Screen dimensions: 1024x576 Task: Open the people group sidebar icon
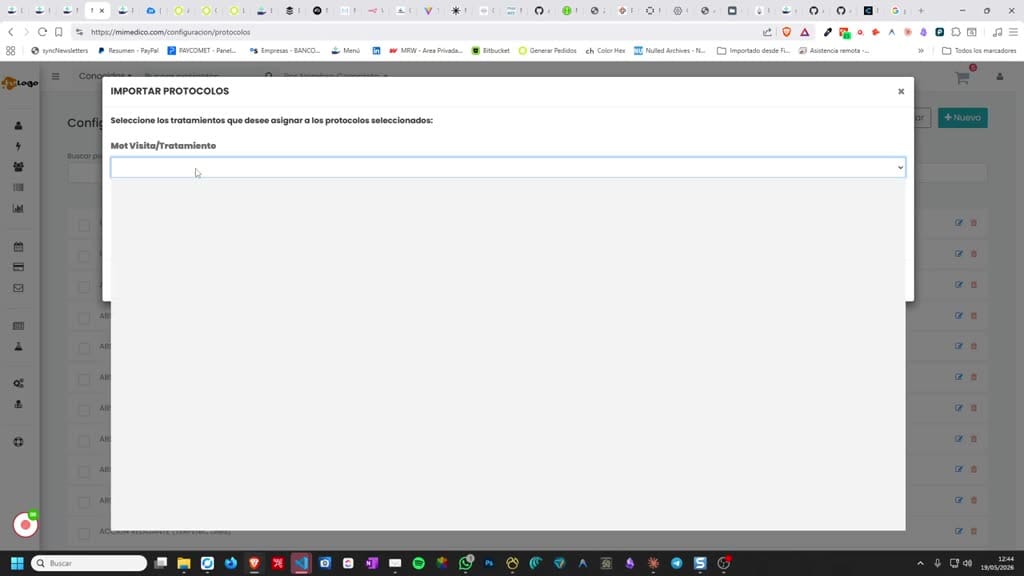[18, 167]
